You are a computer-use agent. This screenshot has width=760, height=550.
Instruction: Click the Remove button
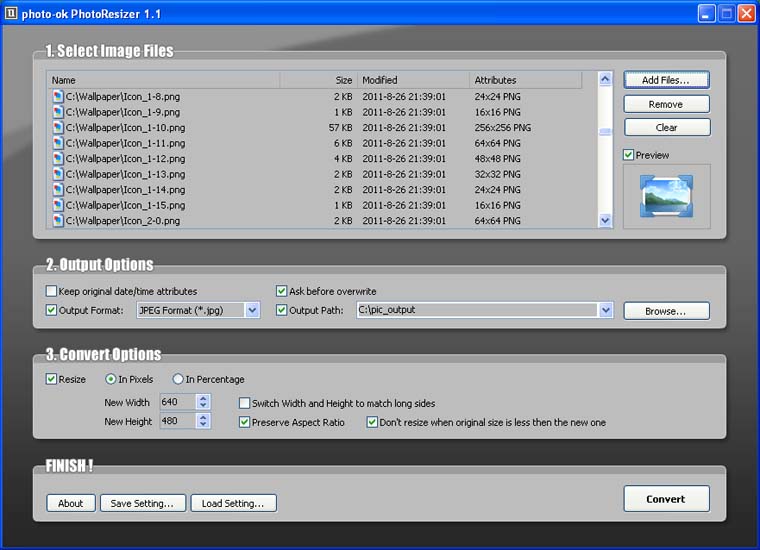(x=666, y=104)
